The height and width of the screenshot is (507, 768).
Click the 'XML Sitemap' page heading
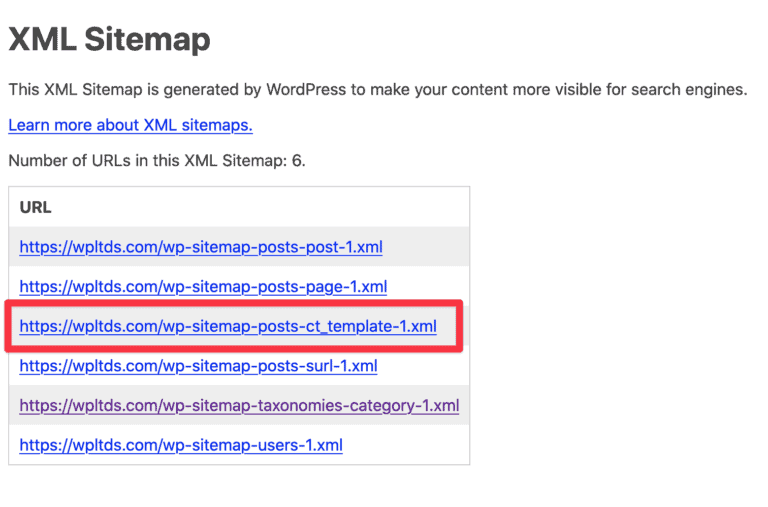click(x=109, y=40)
